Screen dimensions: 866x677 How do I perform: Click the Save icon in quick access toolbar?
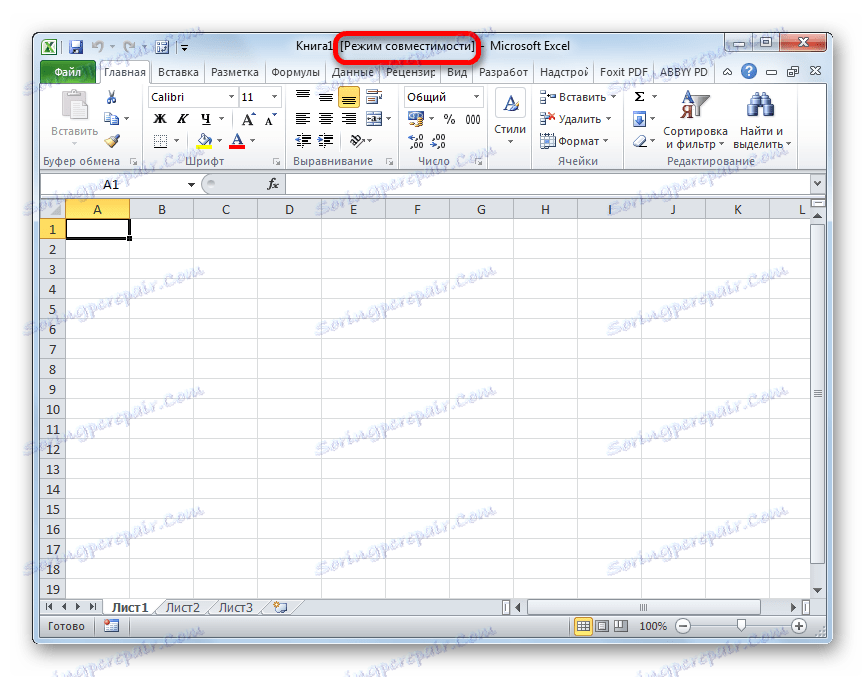76,47
